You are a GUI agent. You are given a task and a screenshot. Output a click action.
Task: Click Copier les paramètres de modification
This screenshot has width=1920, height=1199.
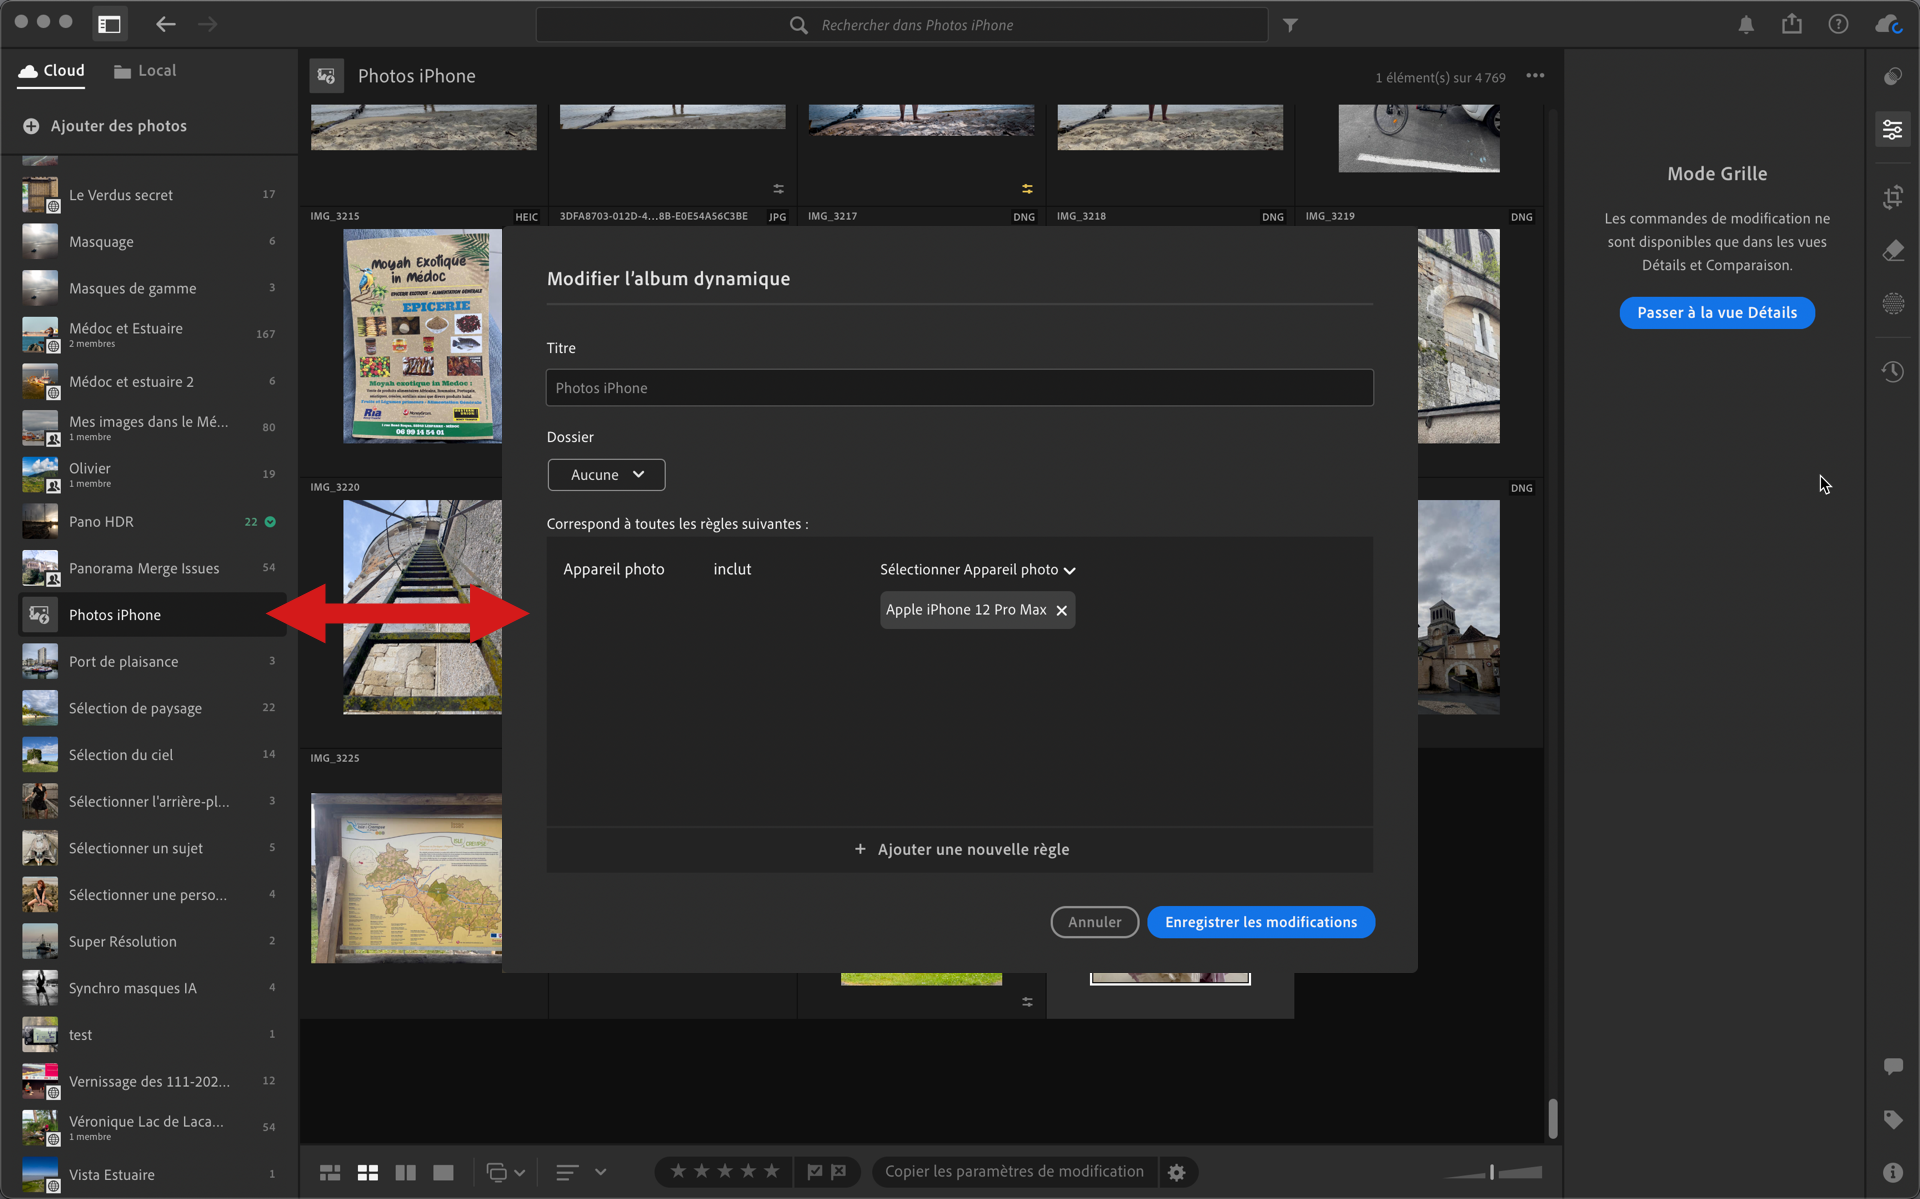1014,1171
